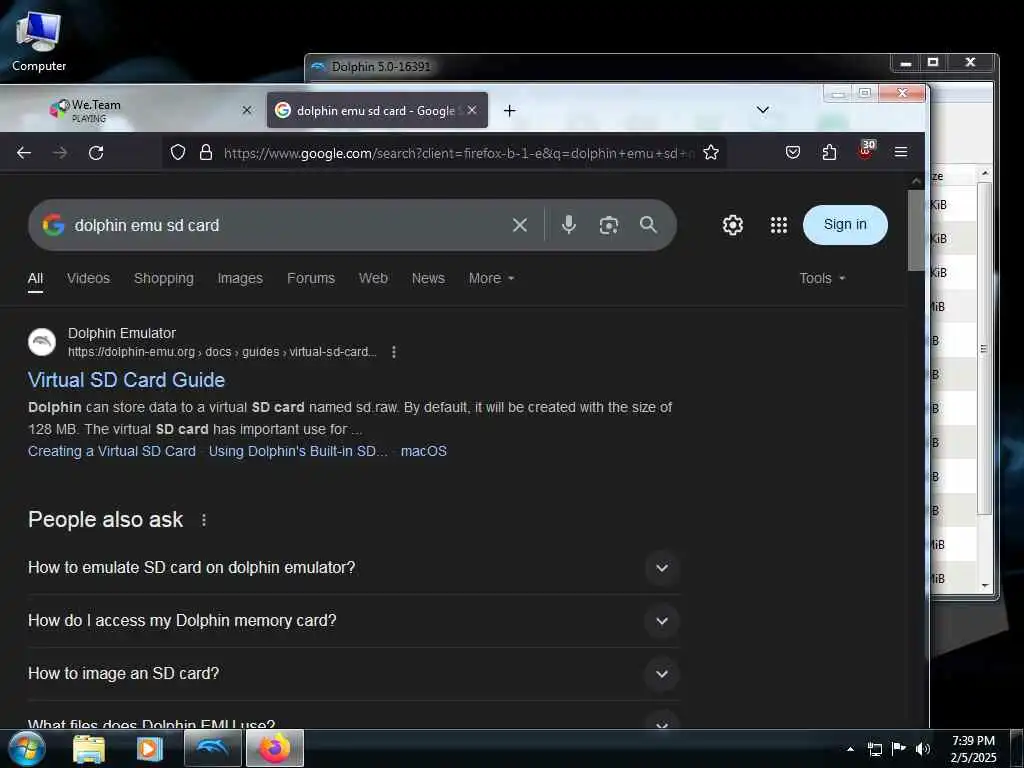Clear the search box with the X icon
1024x768 pixels.
[x=520, y=225]
